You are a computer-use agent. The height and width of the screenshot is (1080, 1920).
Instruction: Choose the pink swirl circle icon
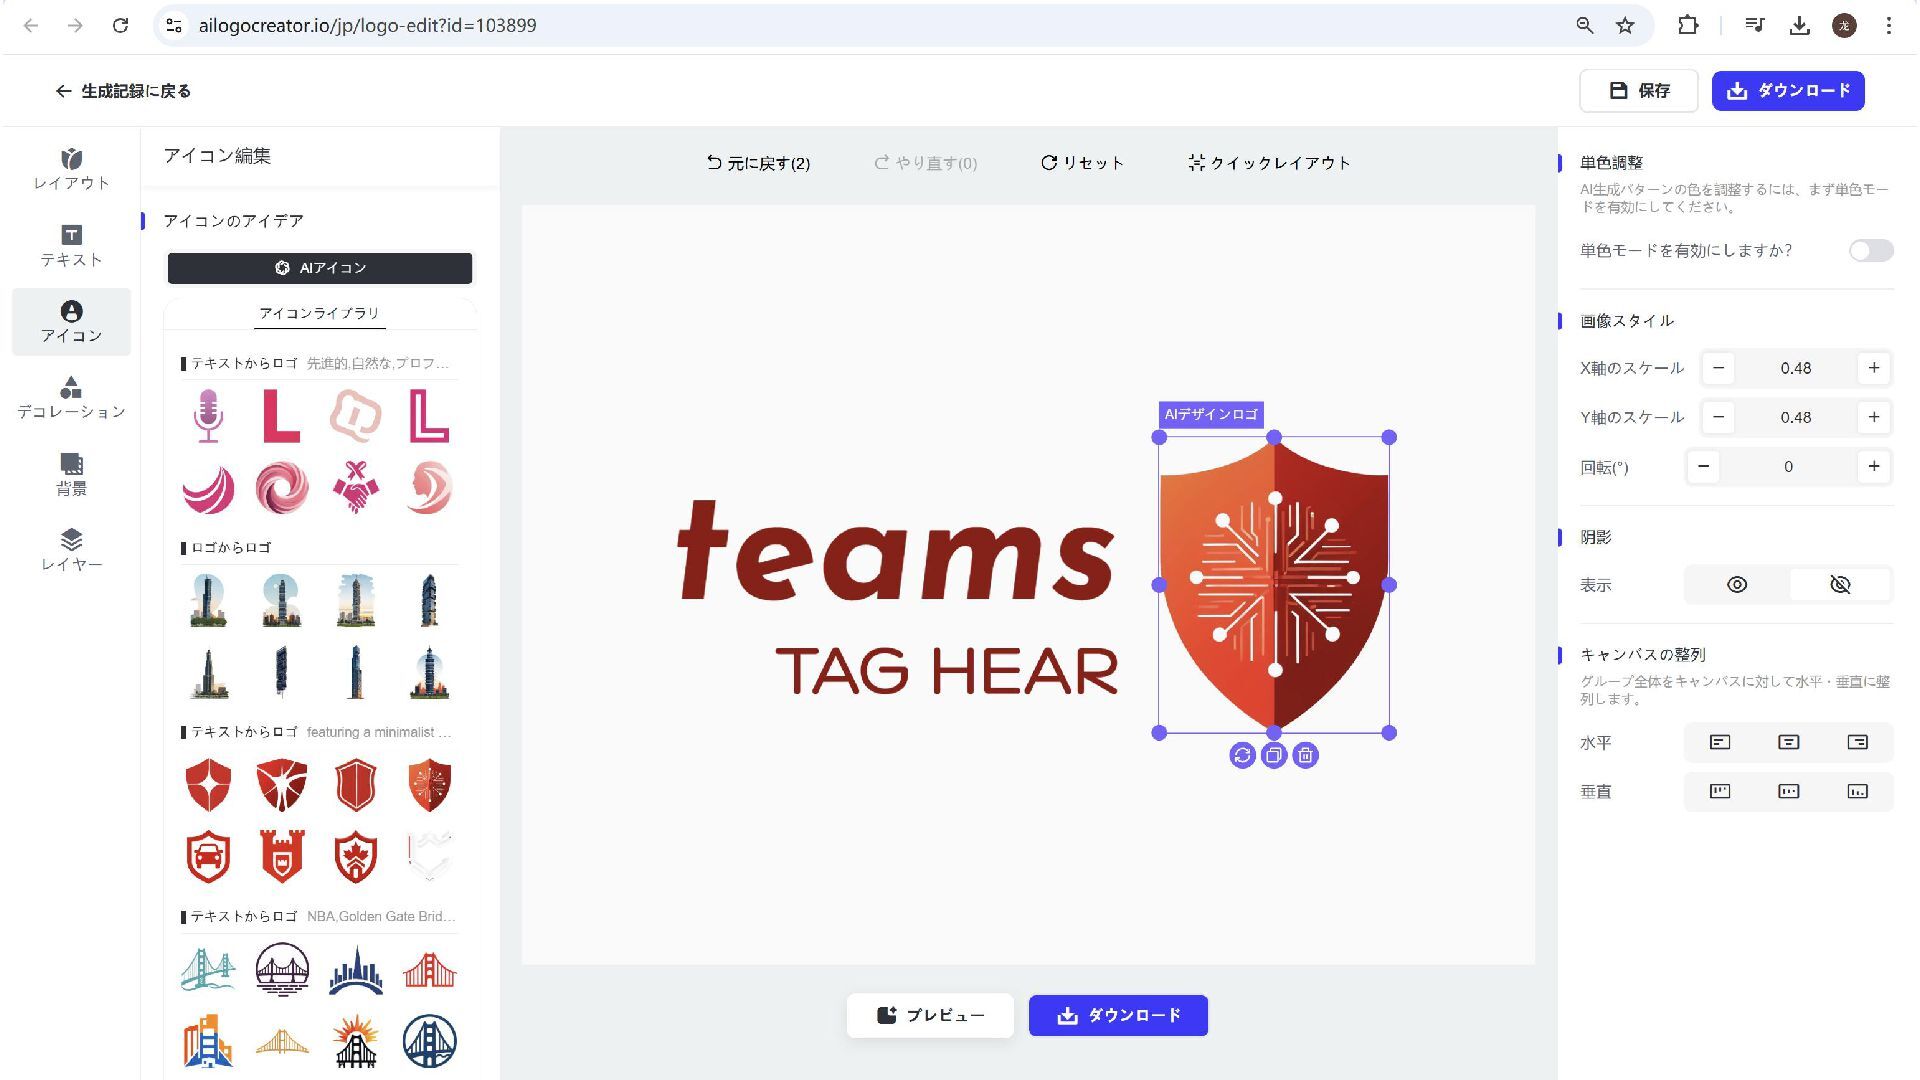pos(282,487)
